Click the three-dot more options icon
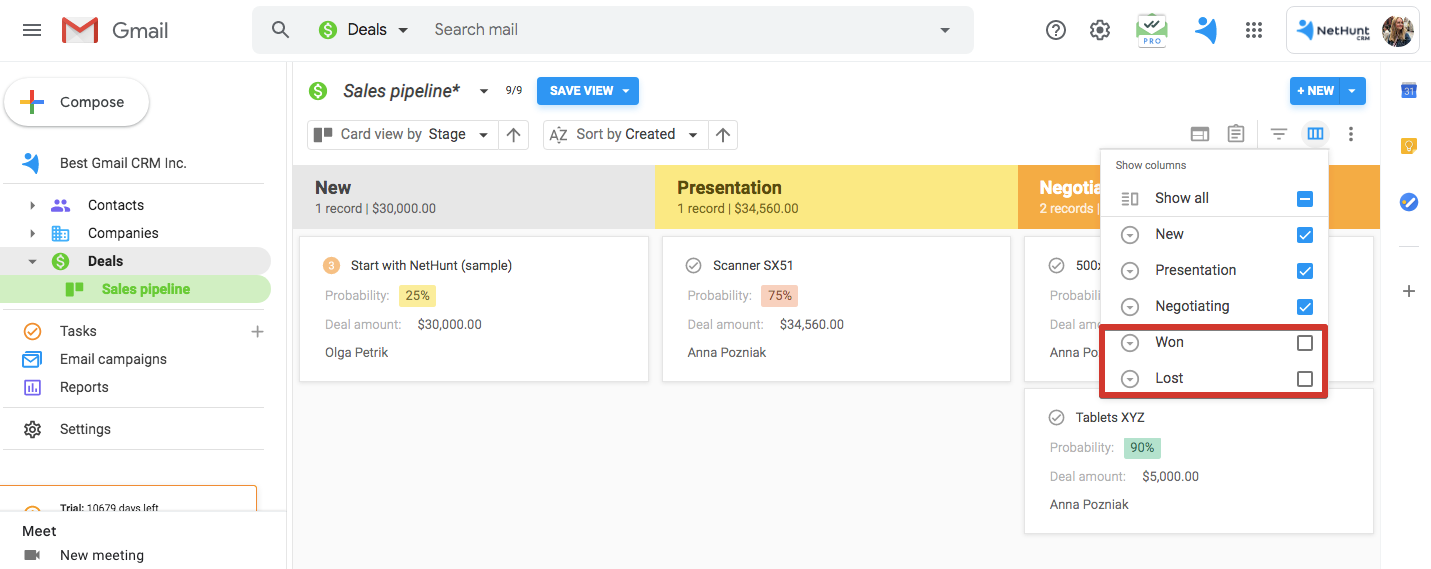 1351,134
